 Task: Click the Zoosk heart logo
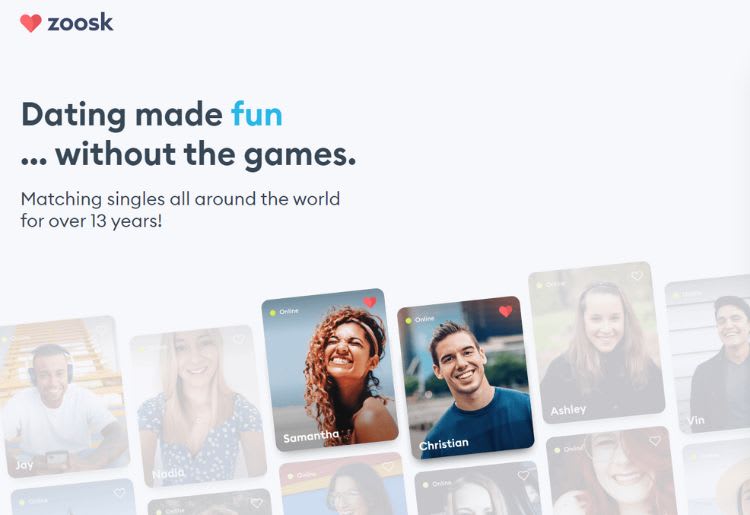[x=31, y=23]
